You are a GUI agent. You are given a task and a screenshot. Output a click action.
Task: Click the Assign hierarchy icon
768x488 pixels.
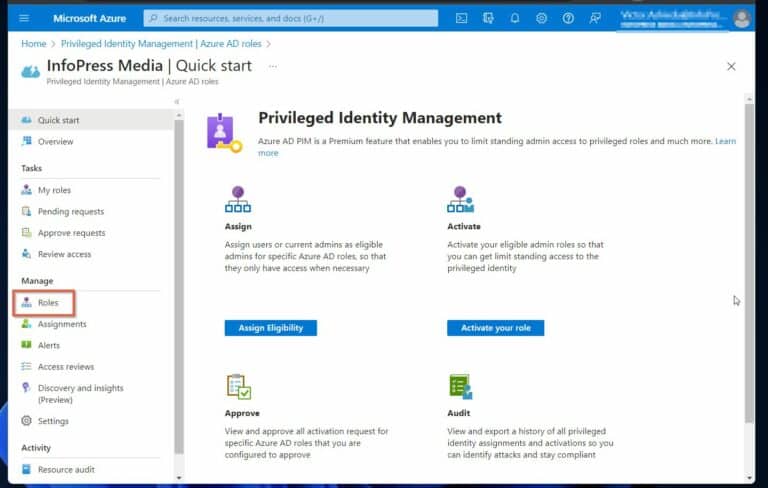tap(238, 199)
